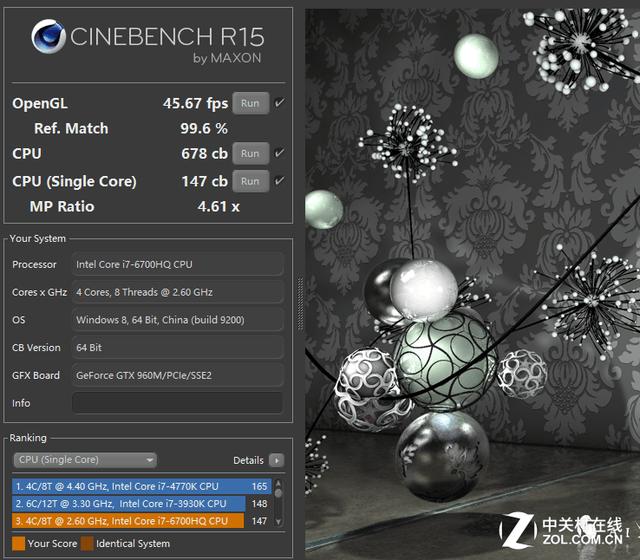Select the Cores x GHz field
The image size is (640, 560).
tap(178, 292)
